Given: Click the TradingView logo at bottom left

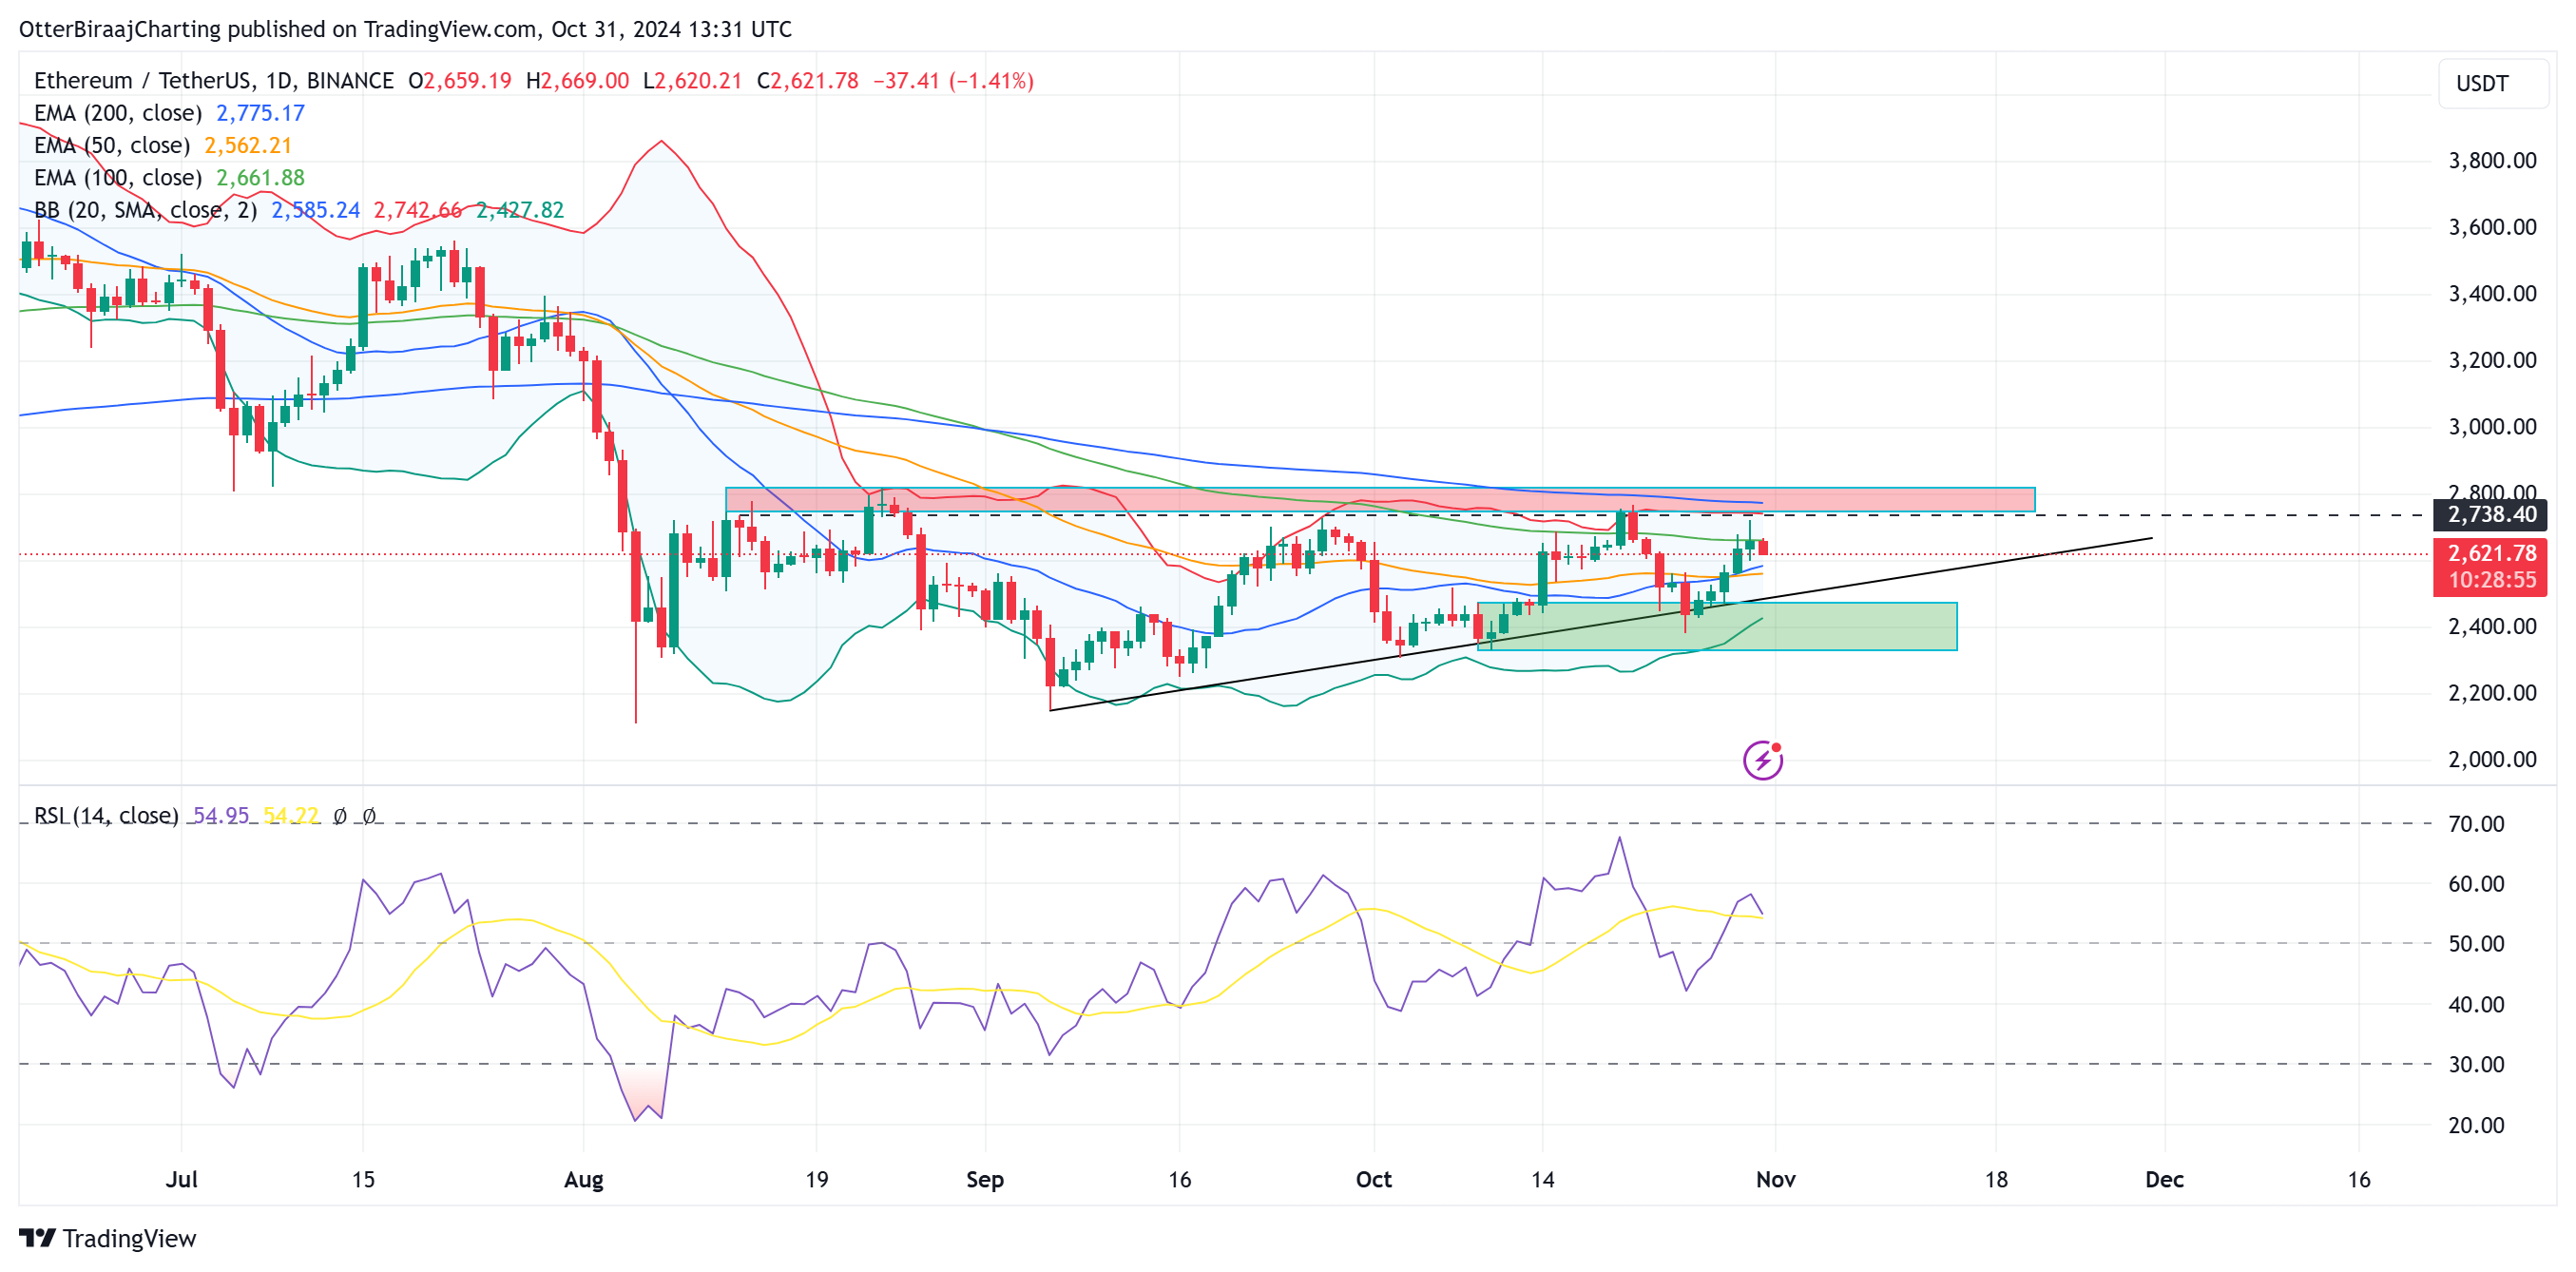Looking at the screenshot, I should click(108, 1238).
